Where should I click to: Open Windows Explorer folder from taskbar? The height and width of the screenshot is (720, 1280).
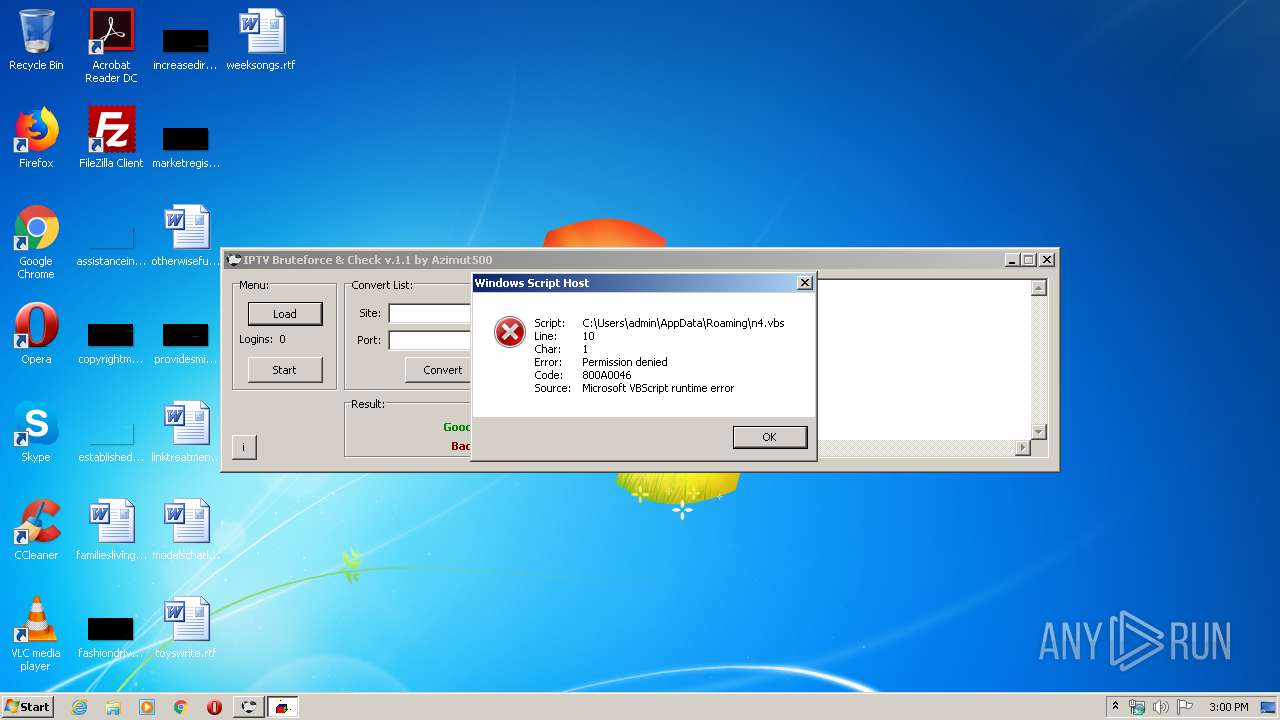tap(113, 707)
